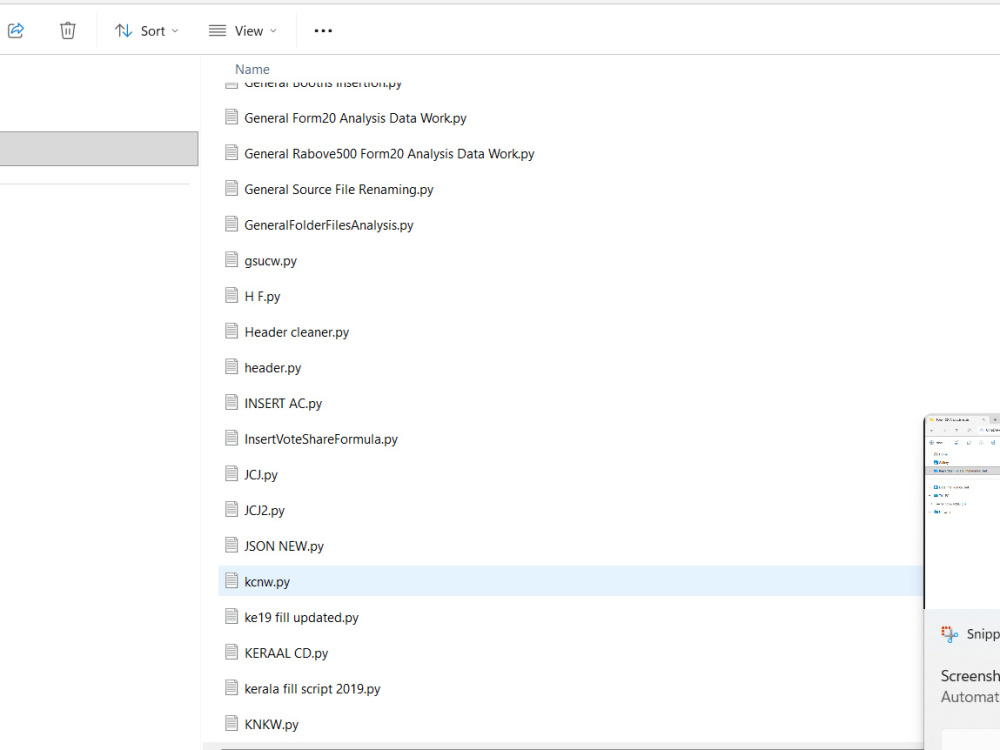Viewport: 1000px width, 750px height.
Task: Click file icon beside JCJ2.py
Action: tap(232, 510)
